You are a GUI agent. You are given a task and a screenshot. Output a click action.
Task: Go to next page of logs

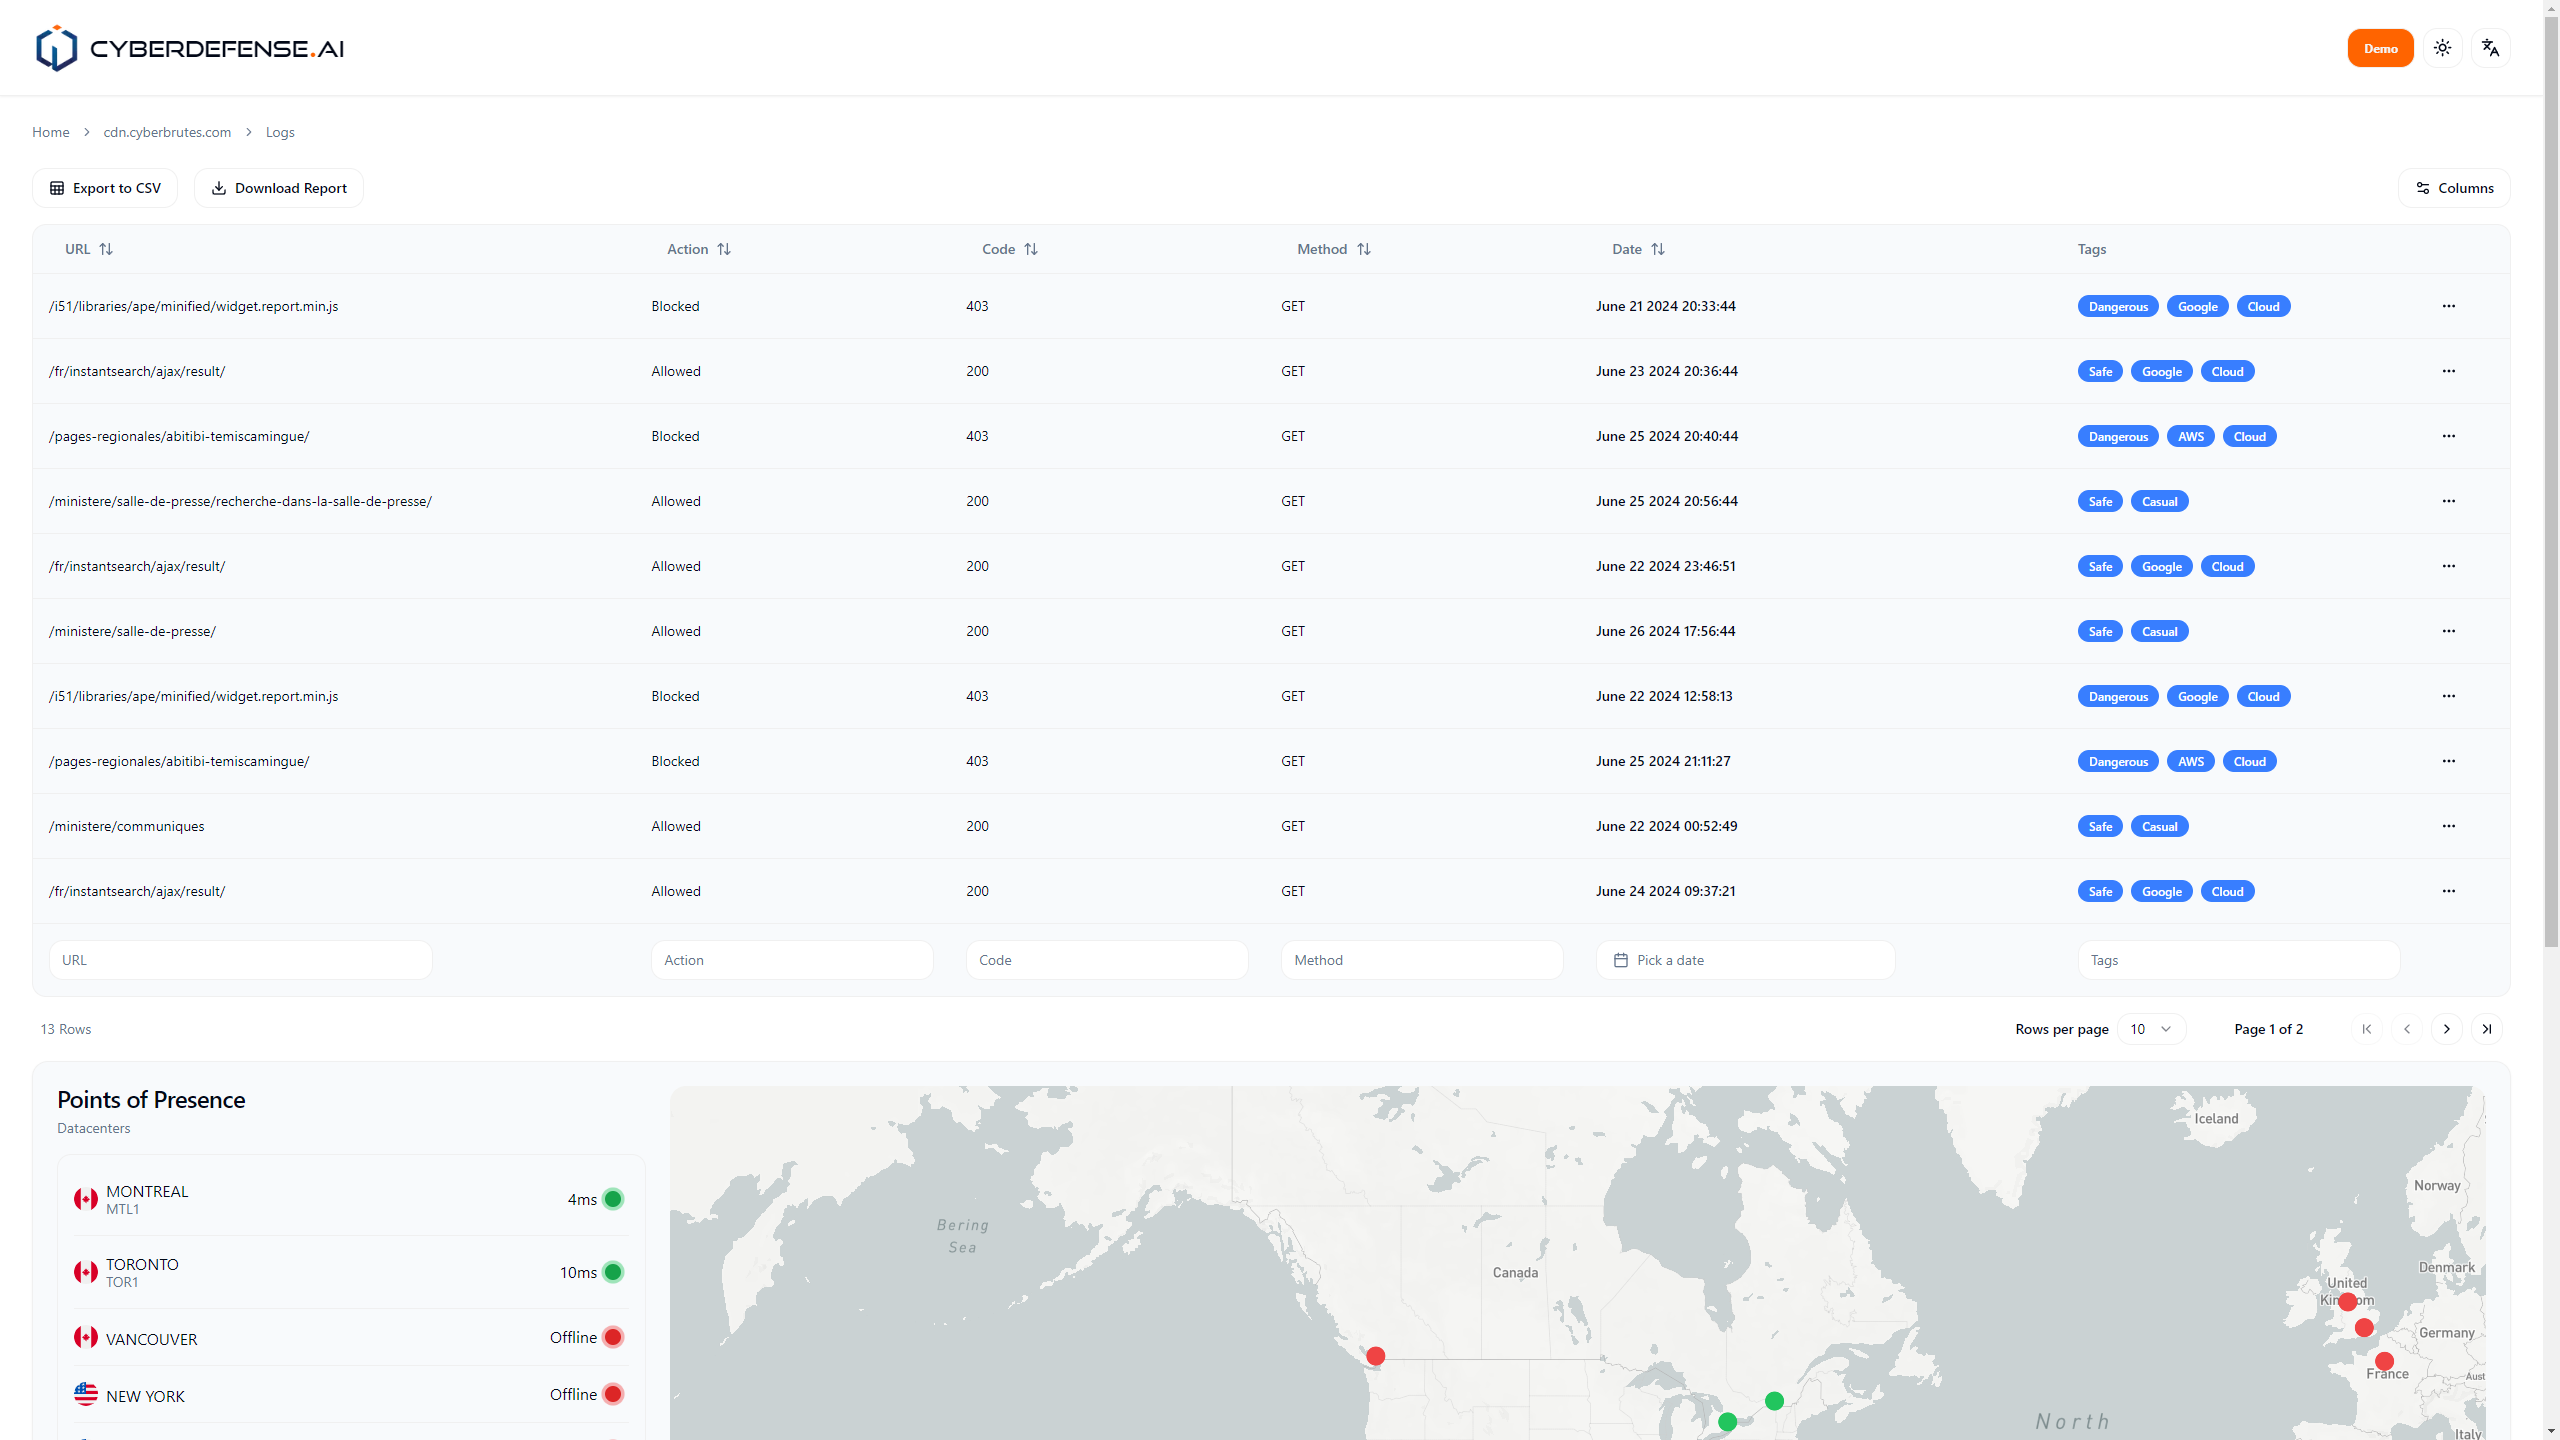pyautogui.click(x=2446, y=1029)
